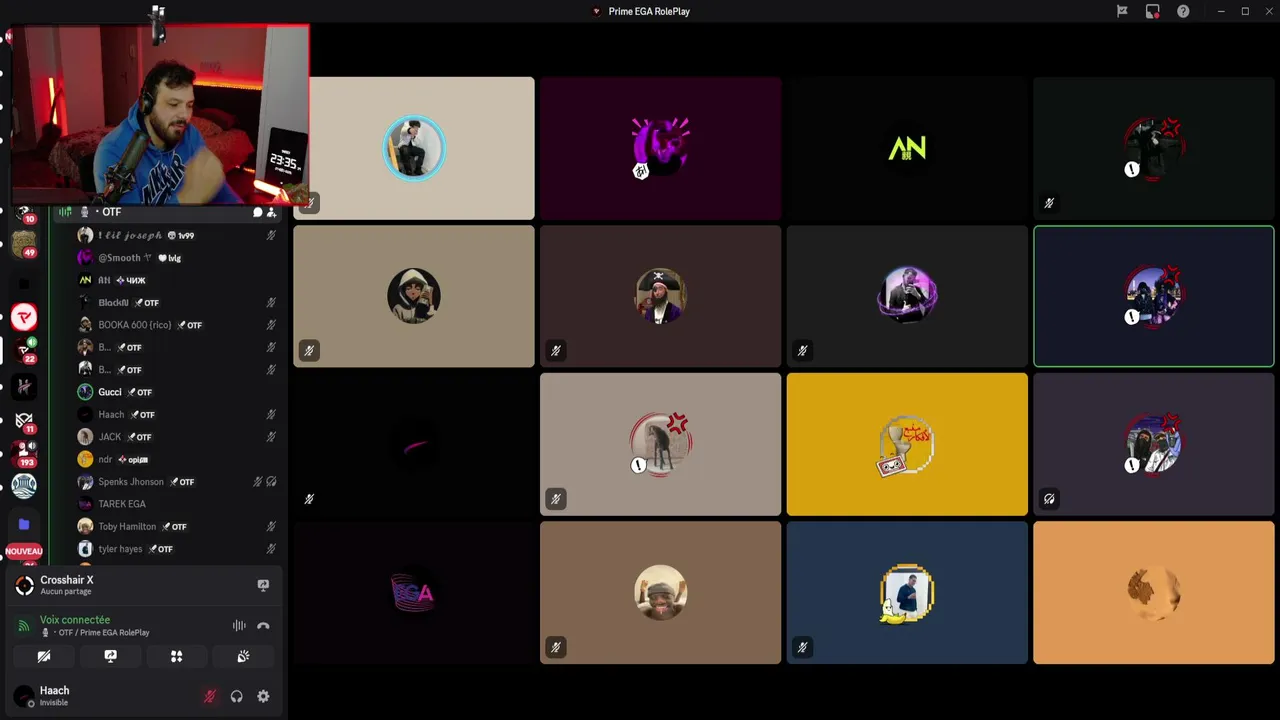The height and width of the screenshot is (720, 1280).
Task: Open User Settings gear icon
Action: (x=263, y=696)
